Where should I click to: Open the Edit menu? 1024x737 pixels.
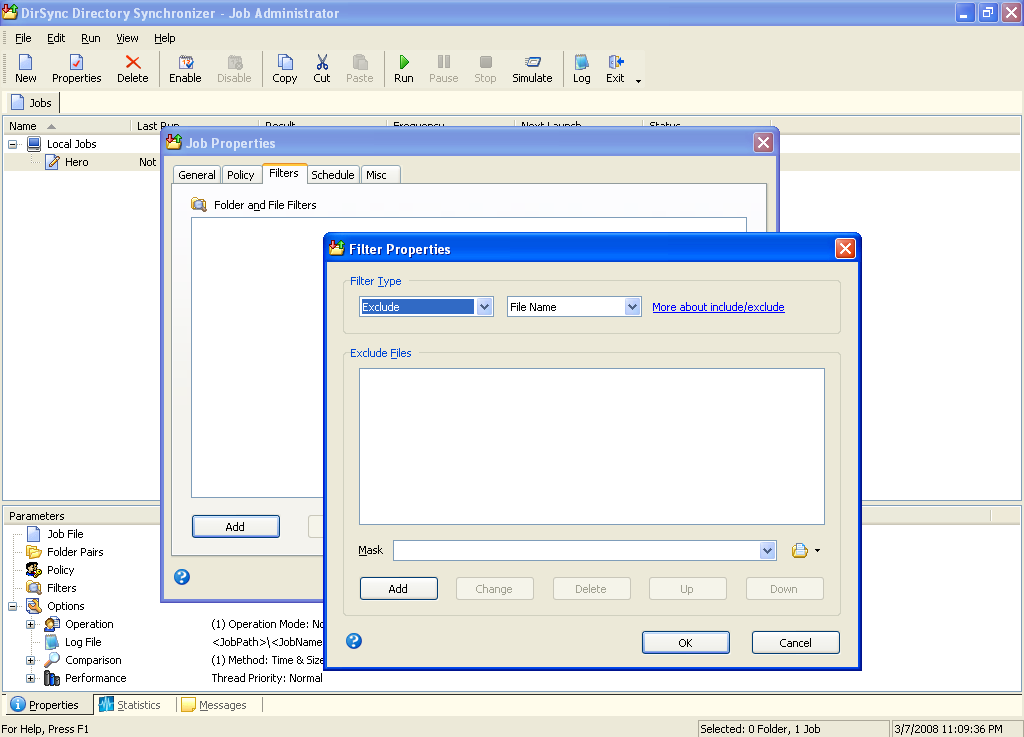point(56,39)
